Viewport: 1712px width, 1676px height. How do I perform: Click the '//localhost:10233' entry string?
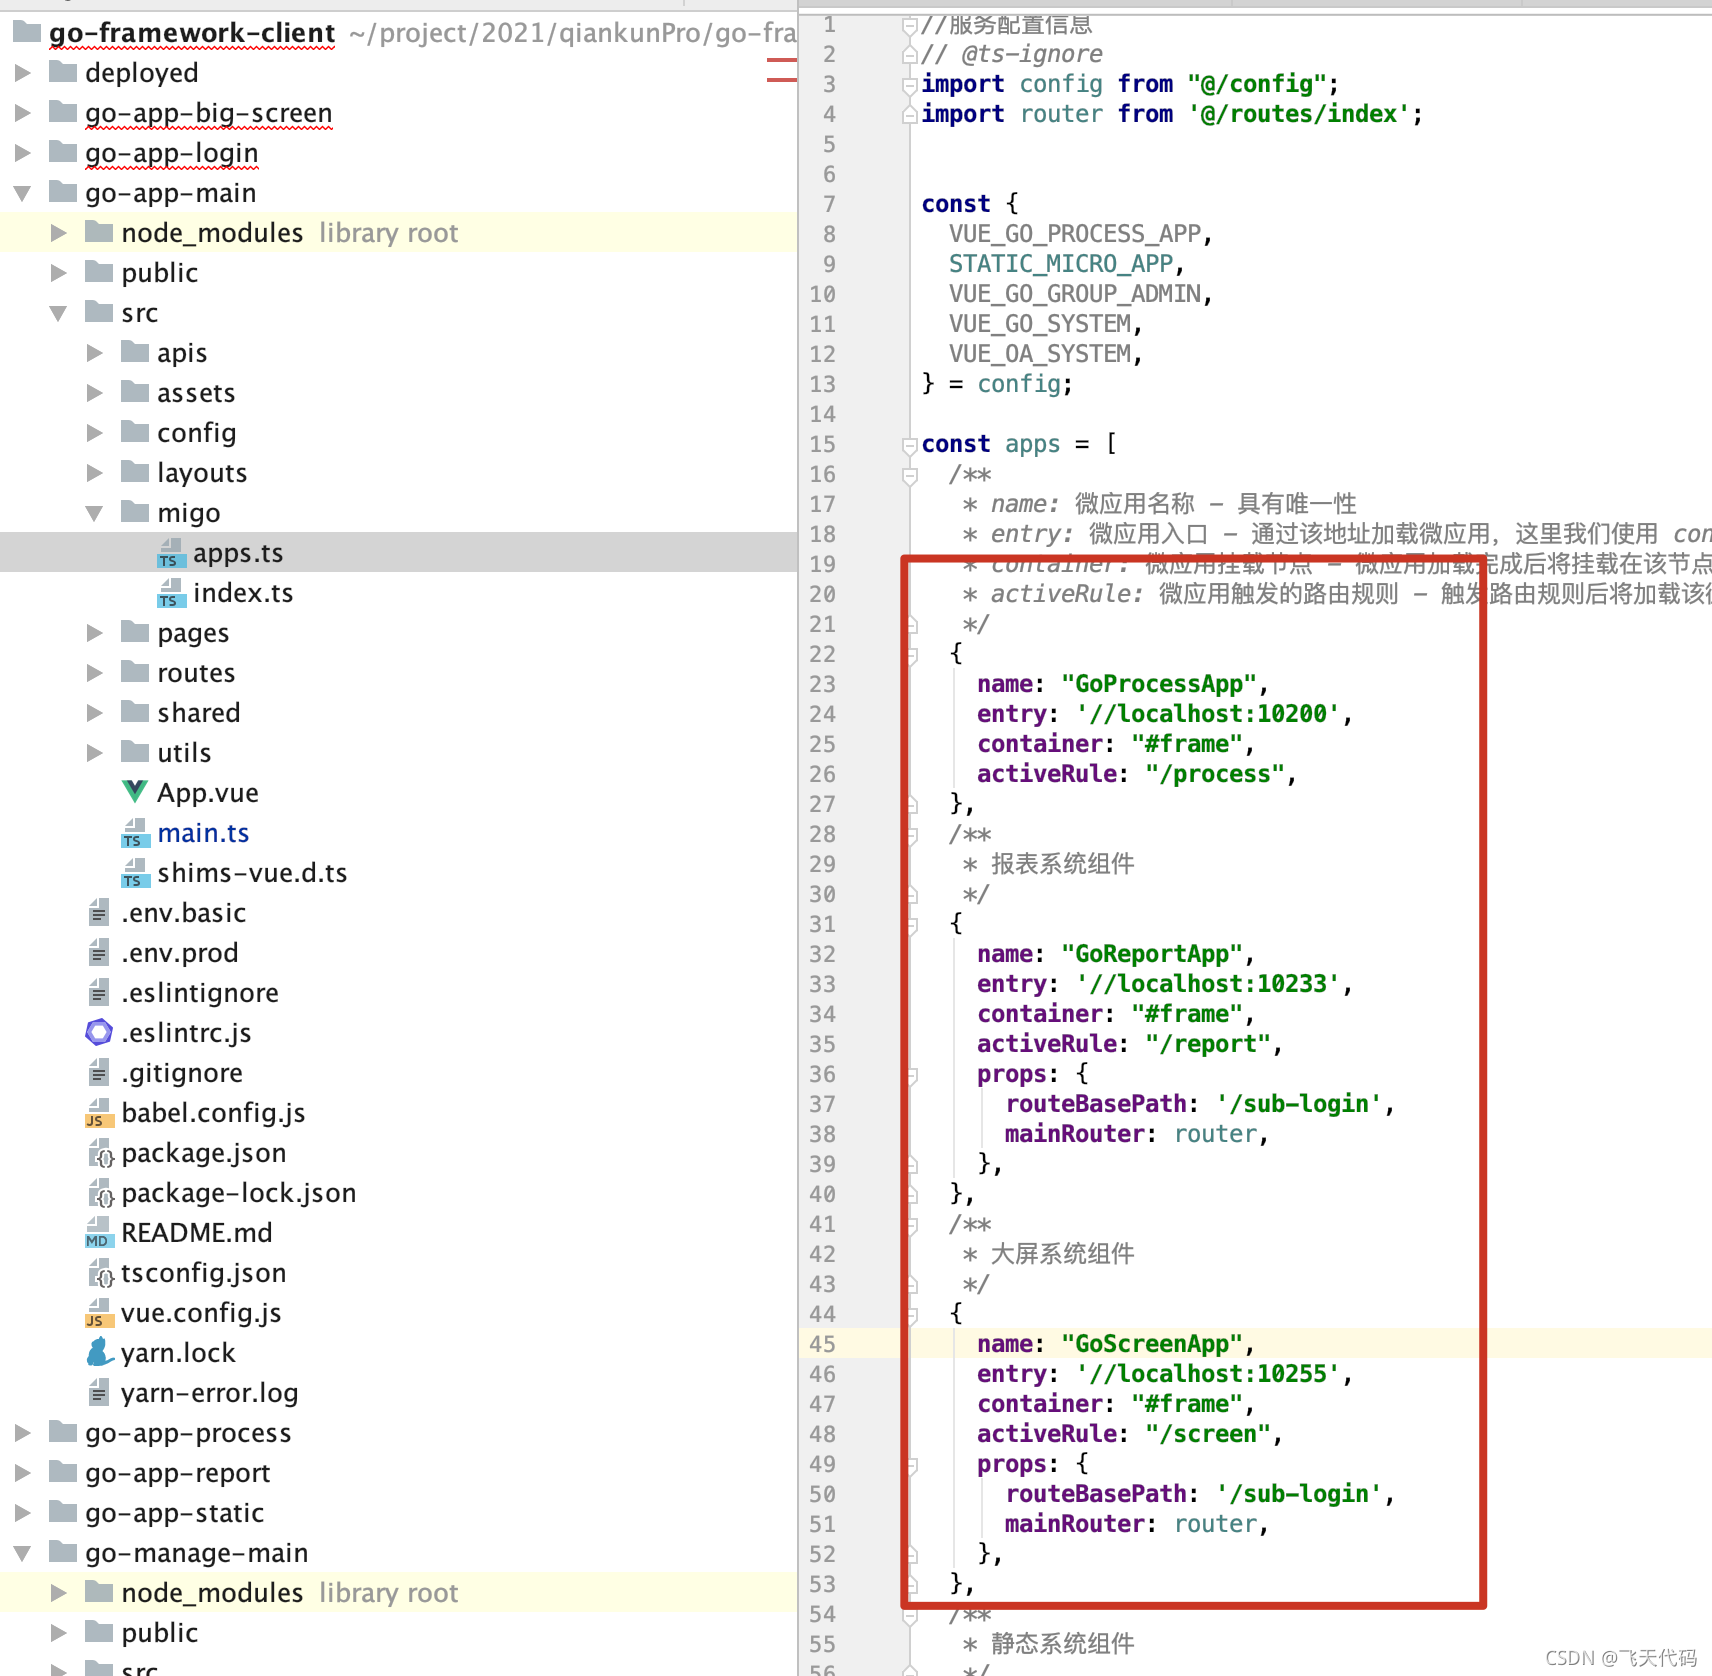[1208, 984]
